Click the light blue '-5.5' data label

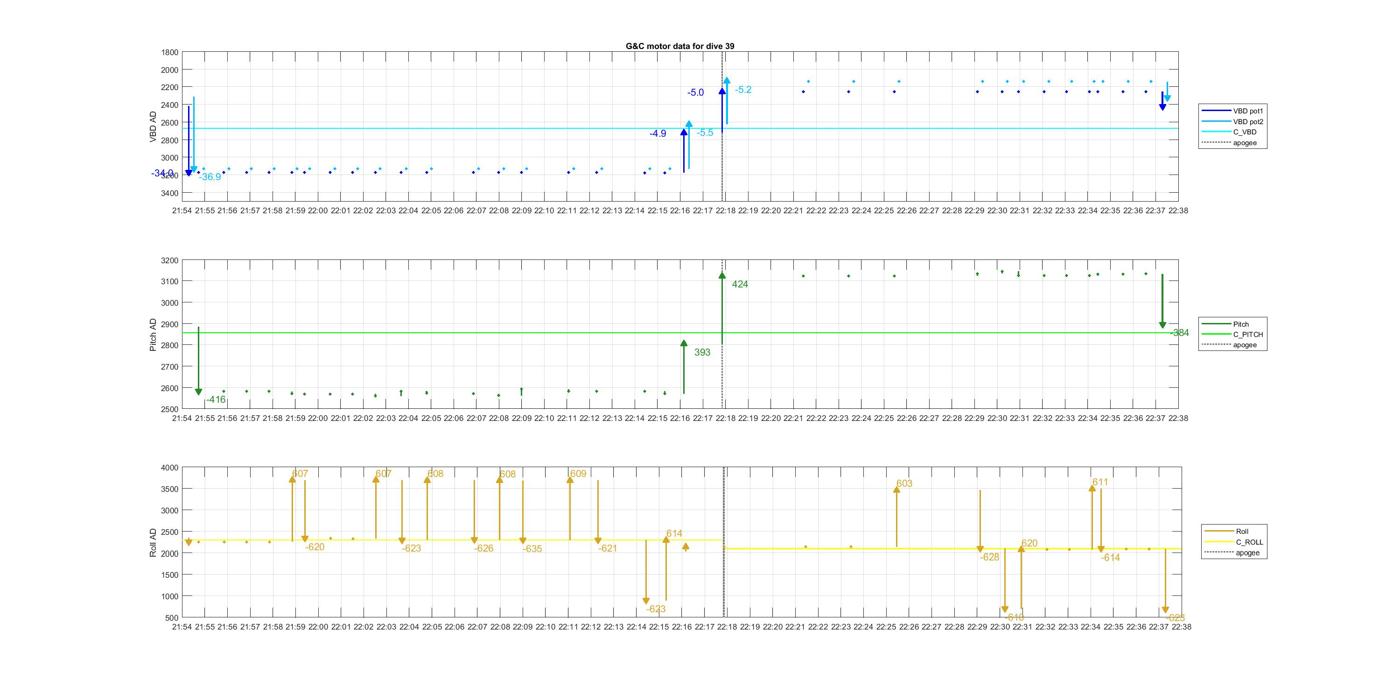pyautogui.click(x=705, y=132)
